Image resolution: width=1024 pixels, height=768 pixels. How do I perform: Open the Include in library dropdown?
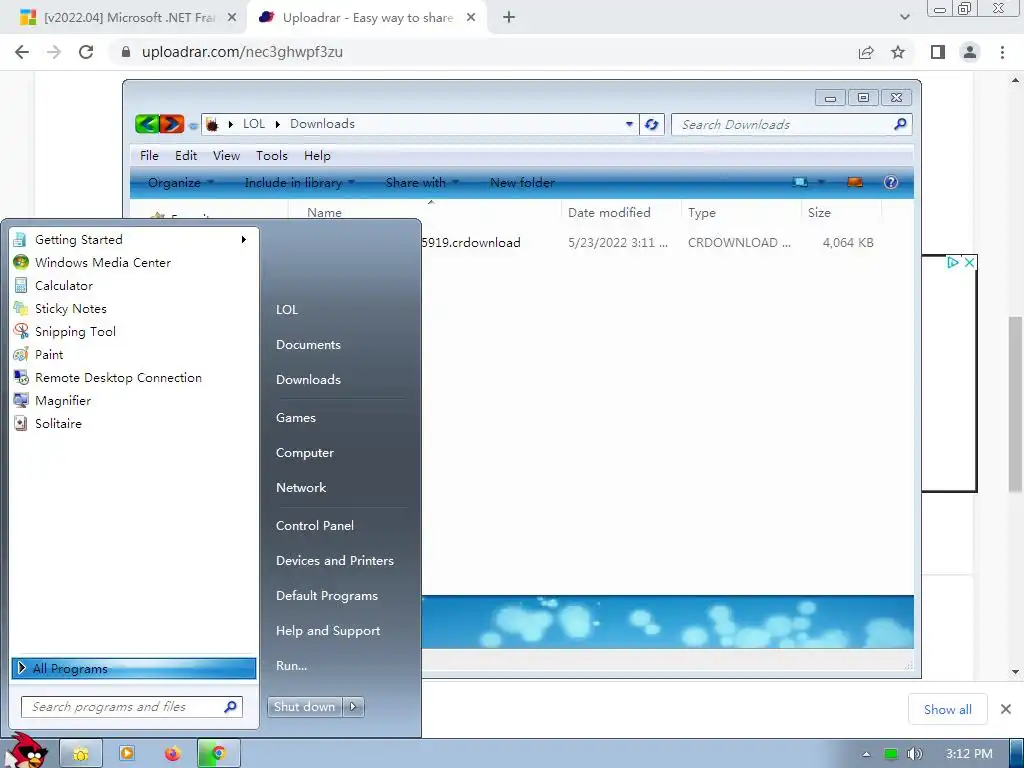click(x=300, y=183)
